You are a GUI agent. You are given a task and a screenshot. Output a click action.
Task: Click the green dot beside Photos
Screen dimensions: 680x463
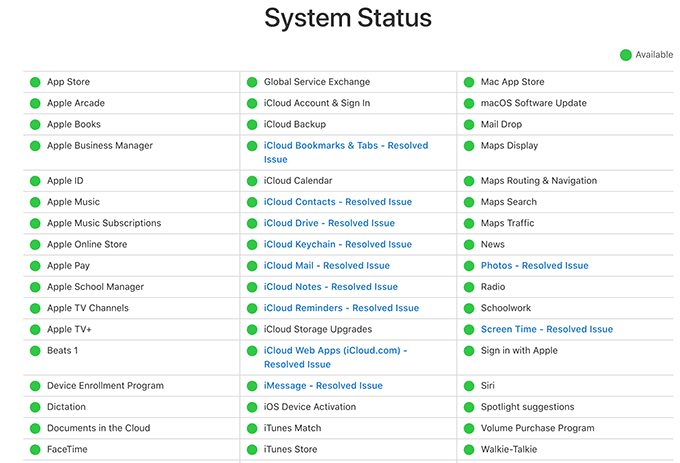pos(469,266)
